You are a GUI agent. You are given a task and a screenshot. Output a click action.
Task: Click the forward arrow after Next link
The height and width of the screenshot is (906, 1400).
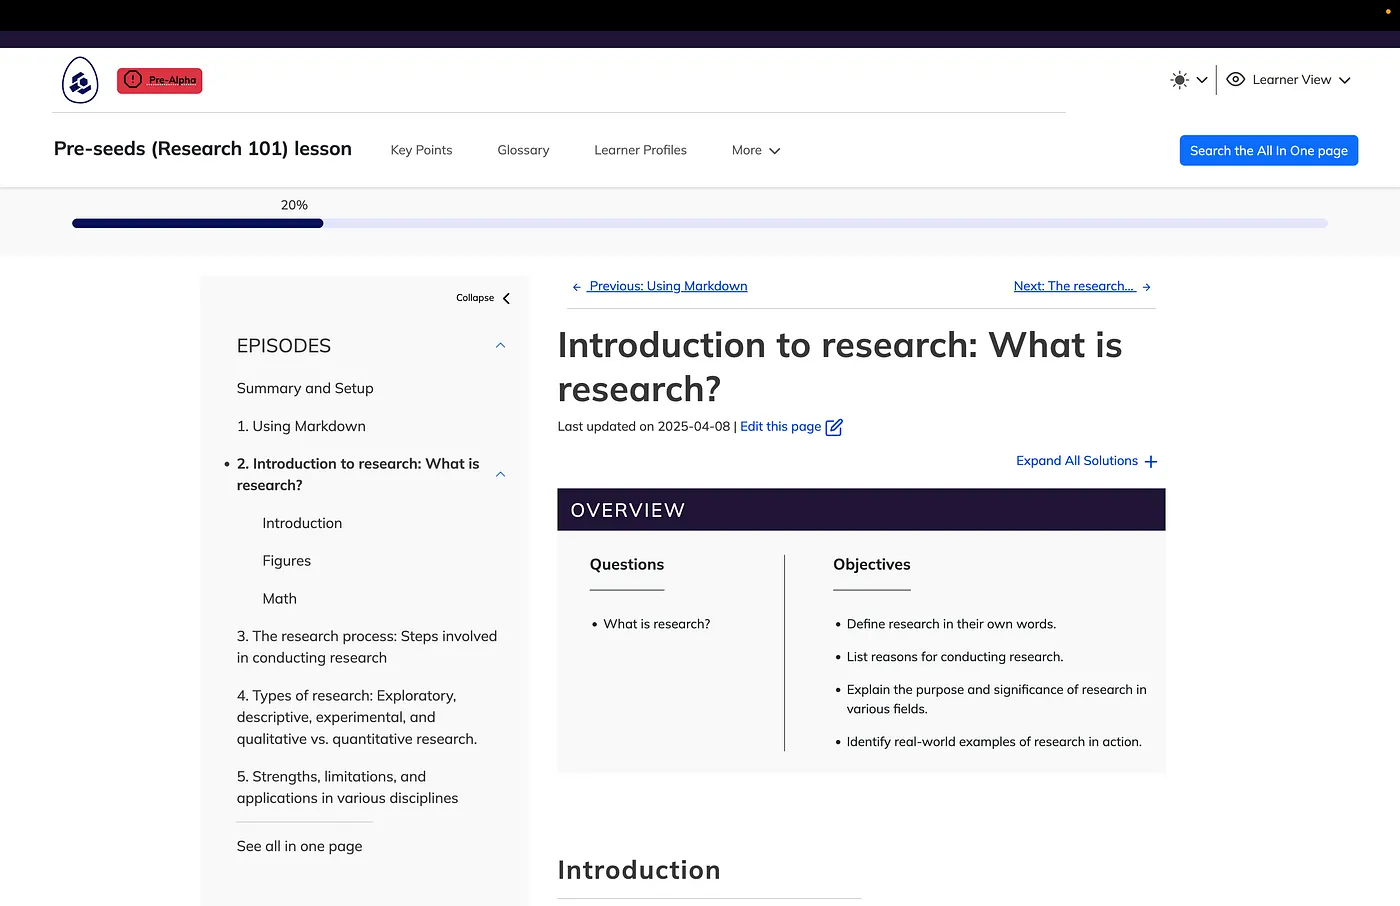tap(1147, 286)
